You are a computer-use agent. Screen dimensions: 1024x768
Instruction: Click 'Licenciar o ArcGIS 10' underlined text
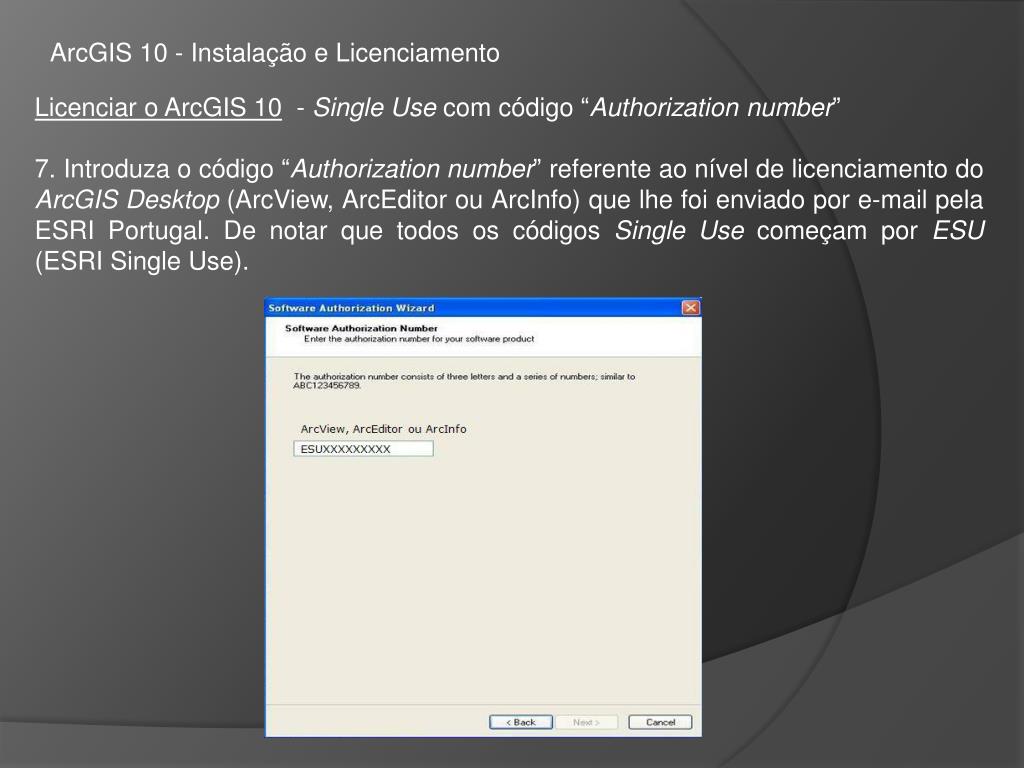(x=158, y=108)
